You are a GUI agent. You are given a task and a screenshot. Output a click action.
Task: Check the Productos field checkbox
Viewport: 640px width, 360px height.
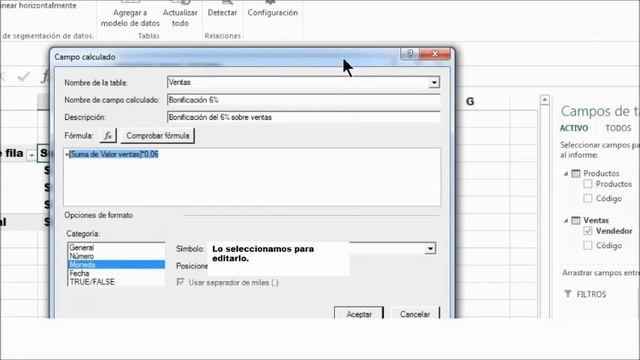click(588, 184)
